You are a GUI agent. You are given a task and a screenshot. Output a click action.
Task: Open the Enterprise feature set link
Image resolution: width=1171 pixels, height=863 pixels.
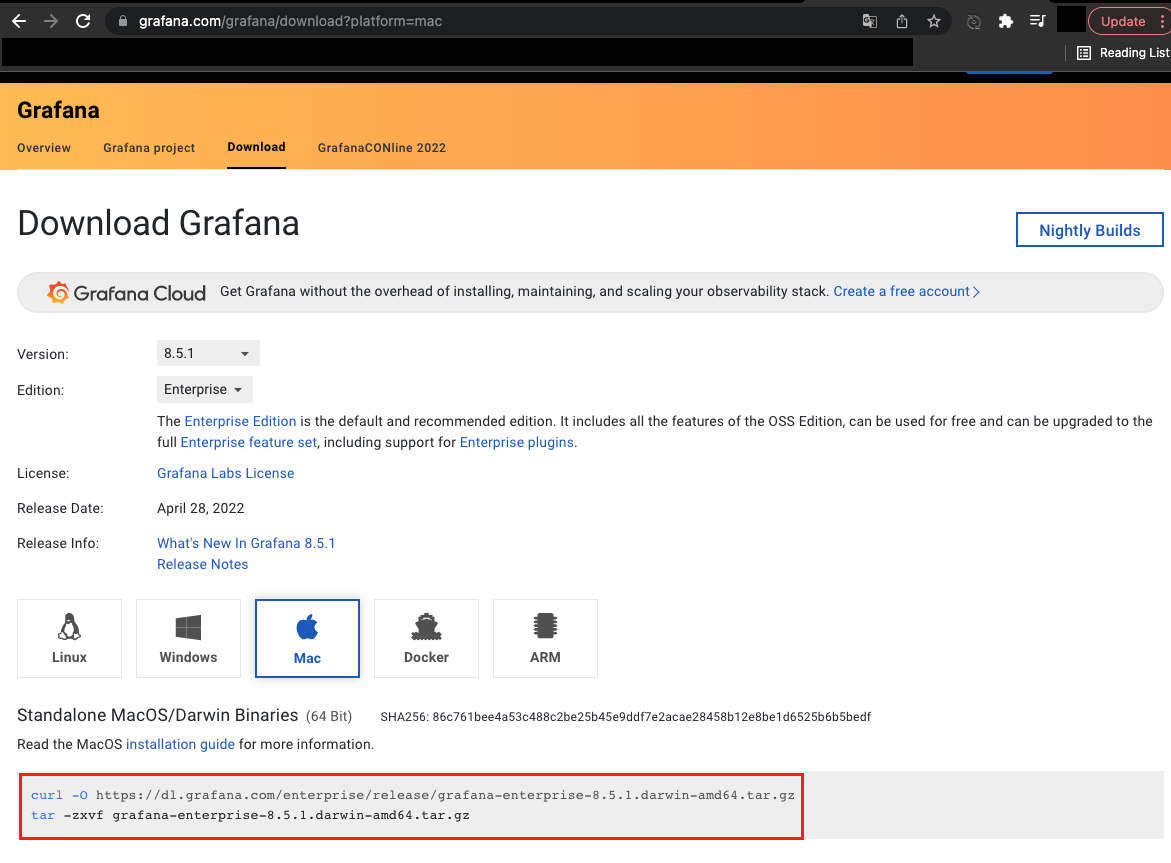[x=249, y=442]
